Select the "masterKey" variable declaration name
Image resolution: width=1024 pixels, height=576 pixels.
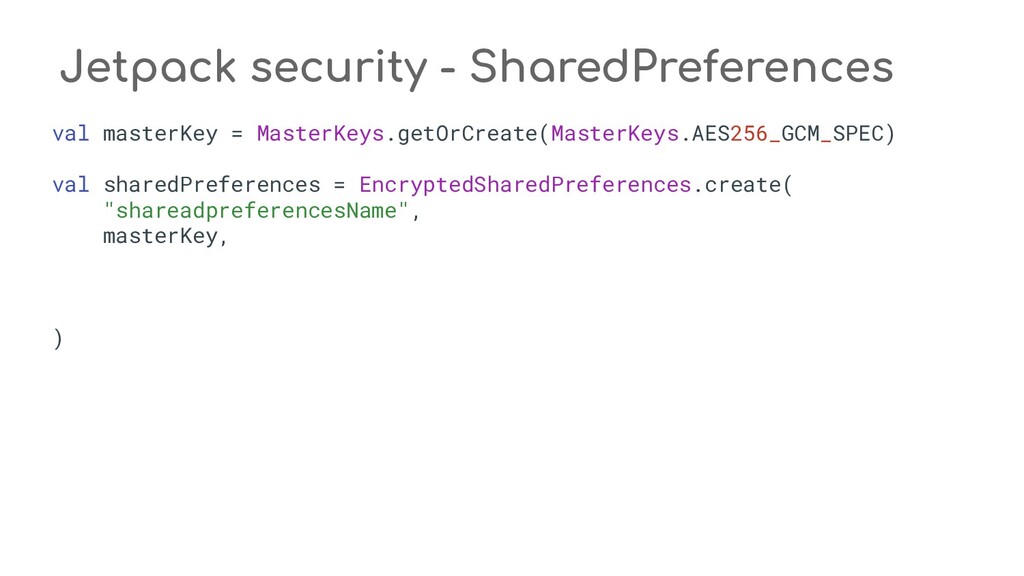click(x=160, y=133)
